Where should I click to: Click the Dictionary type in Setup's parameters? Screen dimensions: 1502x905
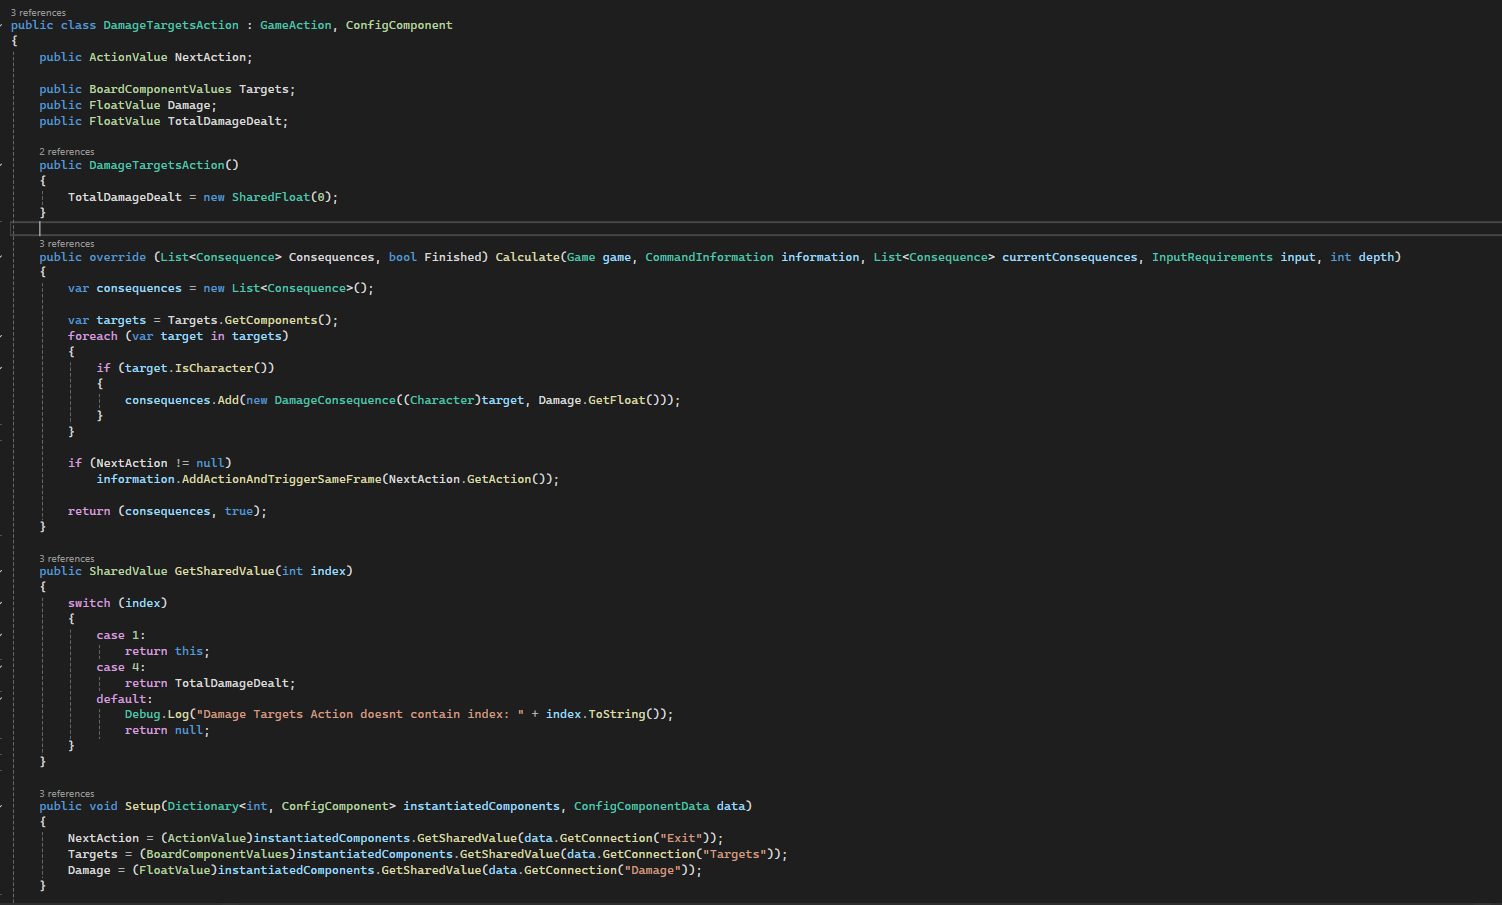click(203, 806)
